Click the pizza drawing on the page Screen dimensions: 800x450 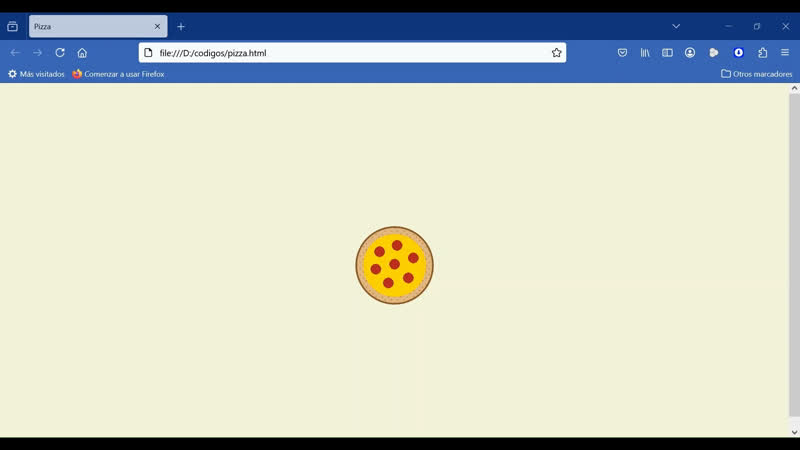[x=394, y=265]
